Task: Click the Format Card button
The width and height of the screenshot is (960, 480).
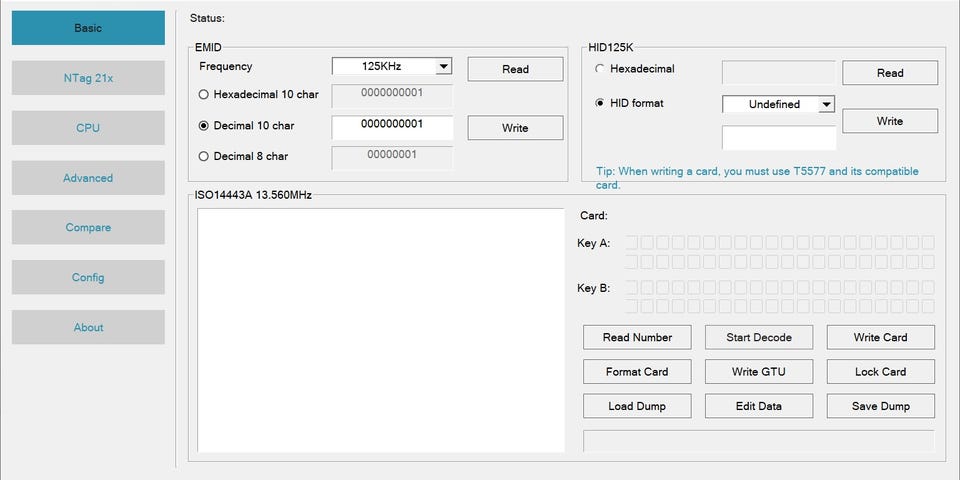Action: (637, 372)
